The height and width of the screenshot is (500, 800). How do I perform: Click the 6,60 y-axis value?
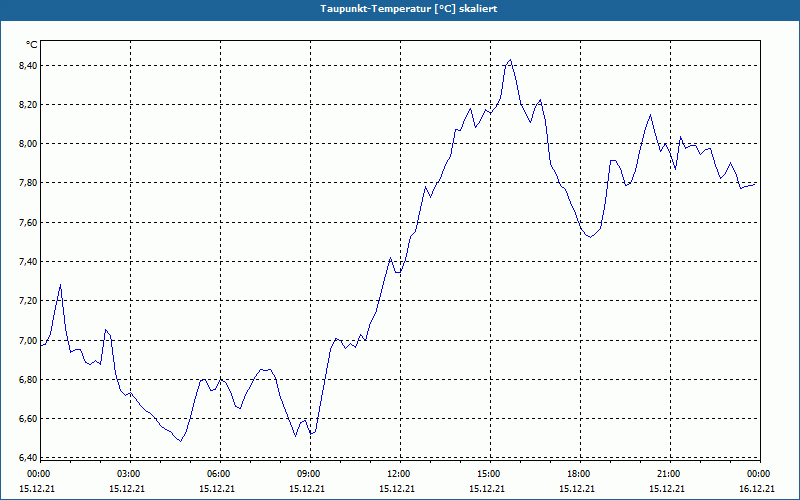pos(28,419)
